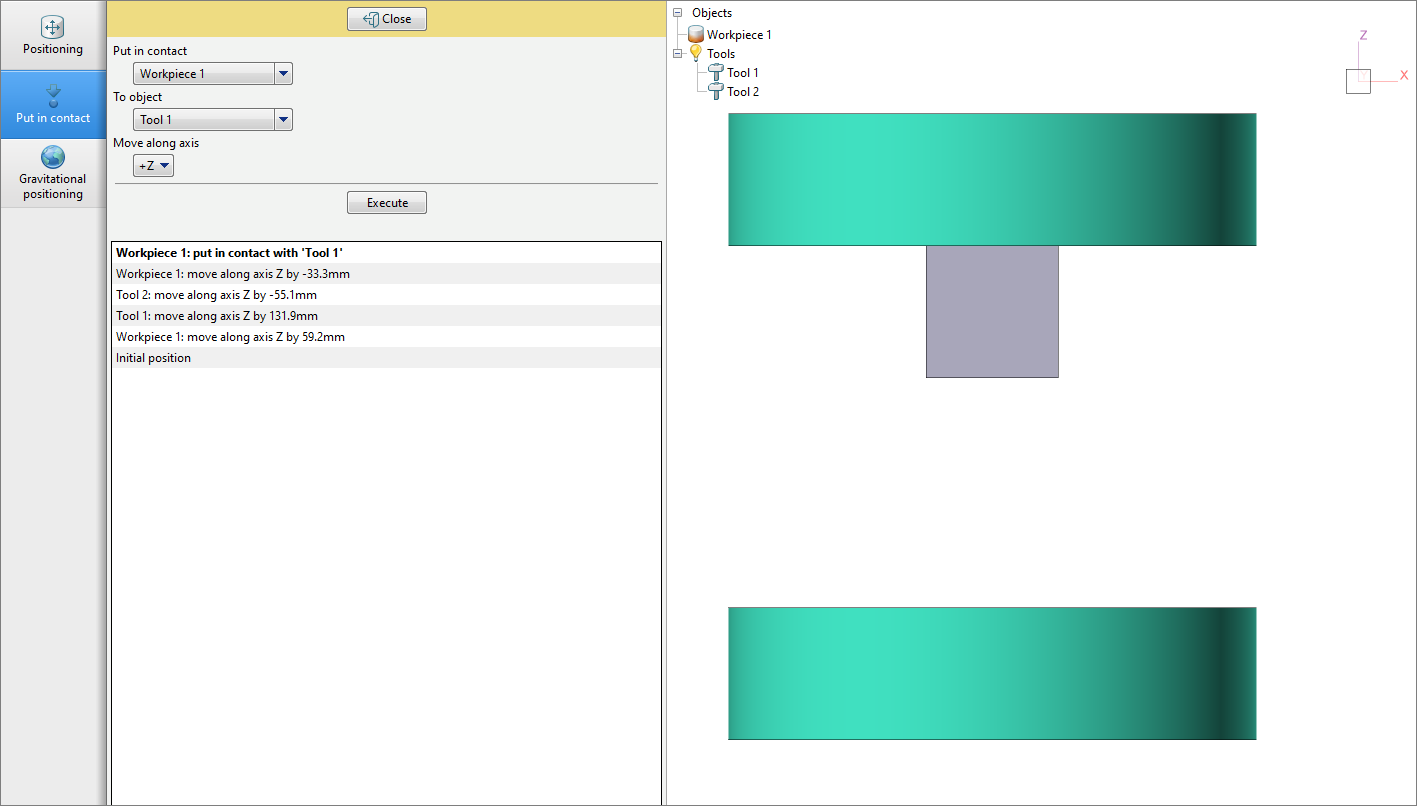The height and width of the screenshot is (806, 1417).
Task: Click the gray workpiece in the viewport
Action: (992, 311)
